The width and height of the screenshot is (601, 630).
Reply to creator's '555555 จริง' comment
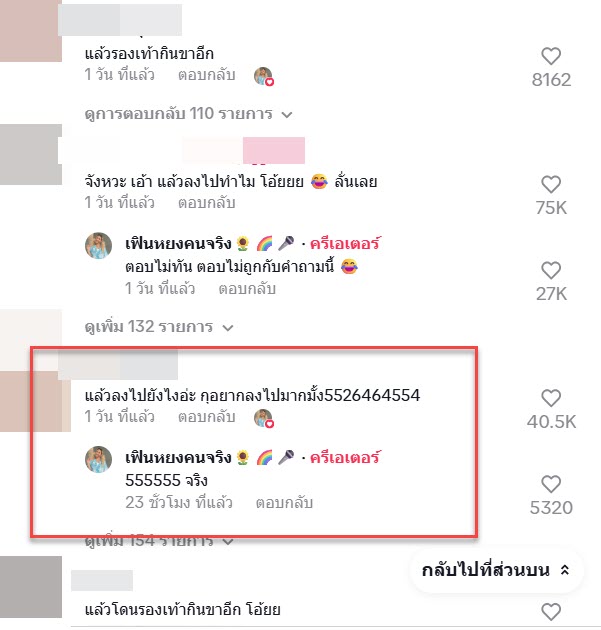(x=284, y=503)
